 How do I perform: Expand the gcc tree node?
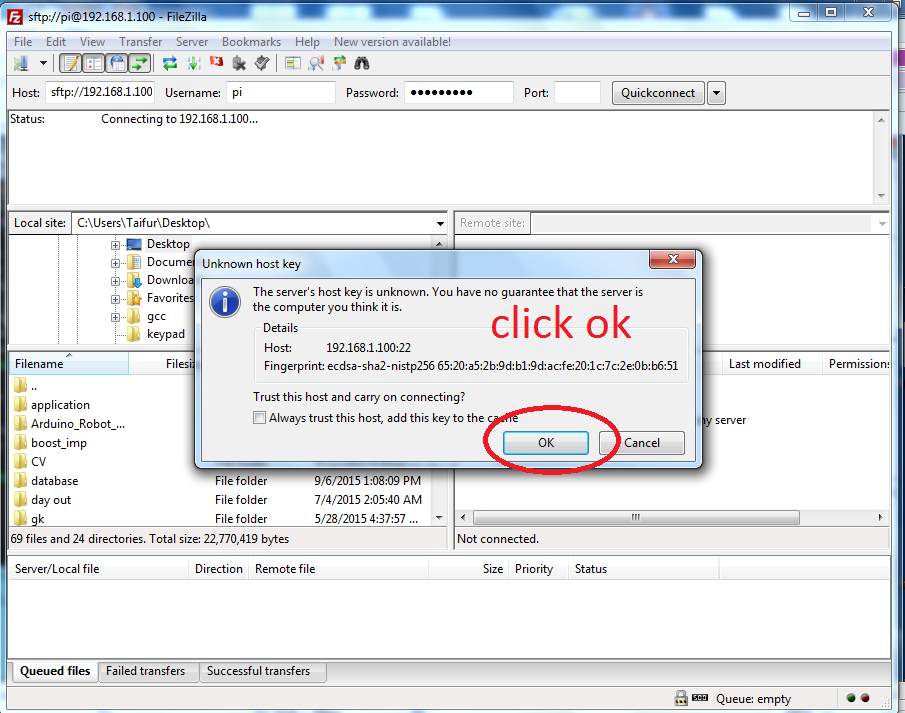point(115,317)
